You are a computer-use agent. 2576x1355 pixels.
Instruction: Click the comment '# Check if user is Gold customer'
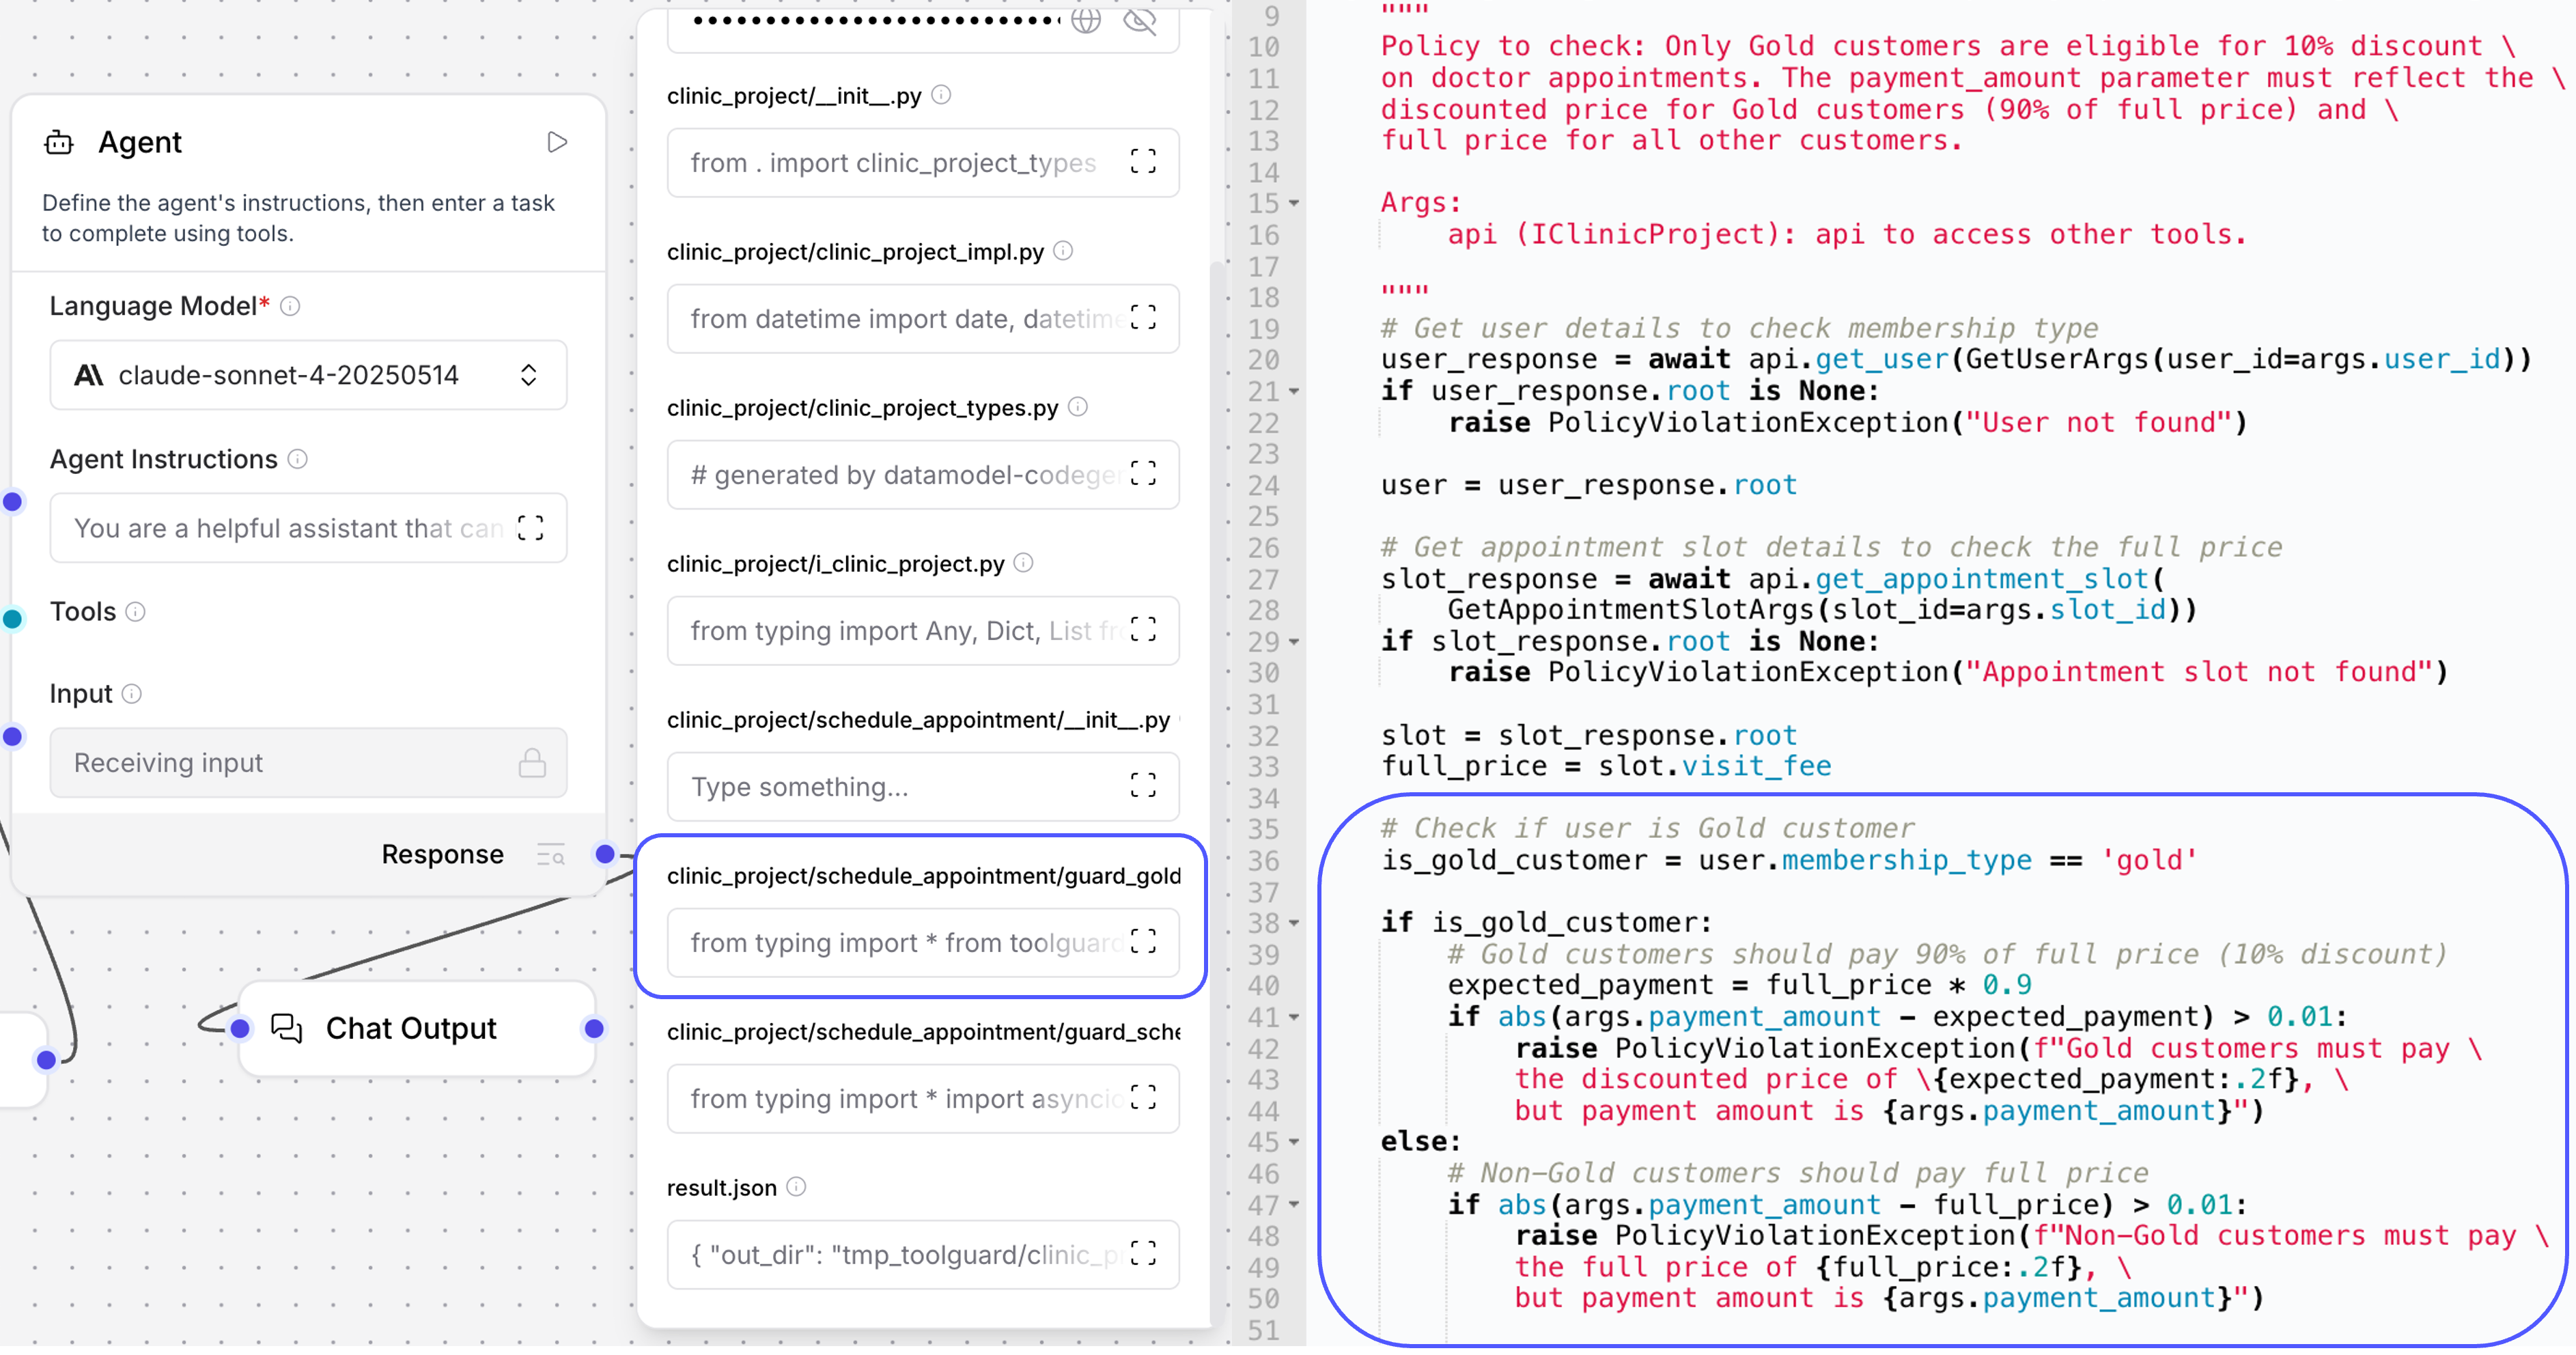[1647, 829]
